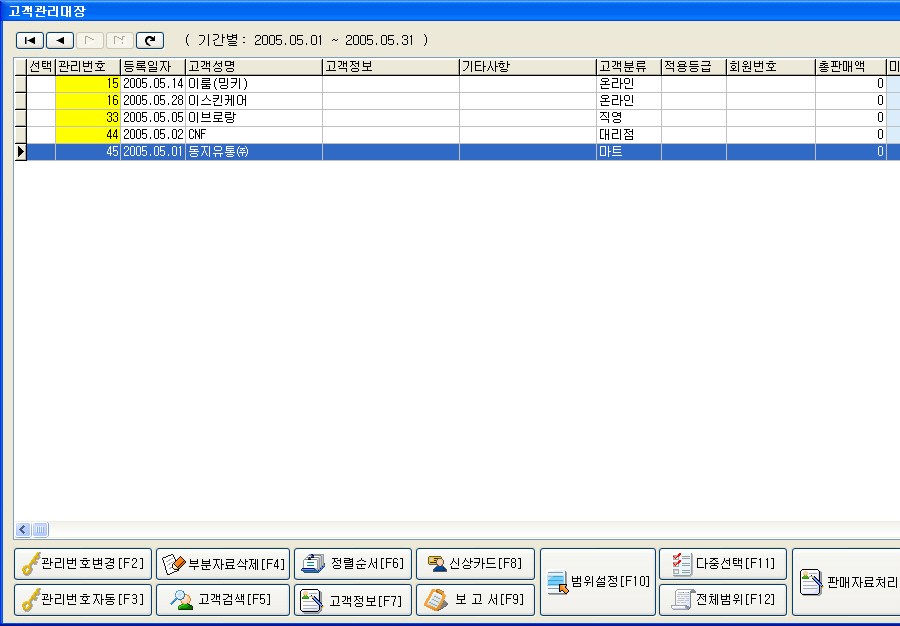Click 기타사항 column header
This screenshot has width=900, height=626.
click(x=527, y=67)
